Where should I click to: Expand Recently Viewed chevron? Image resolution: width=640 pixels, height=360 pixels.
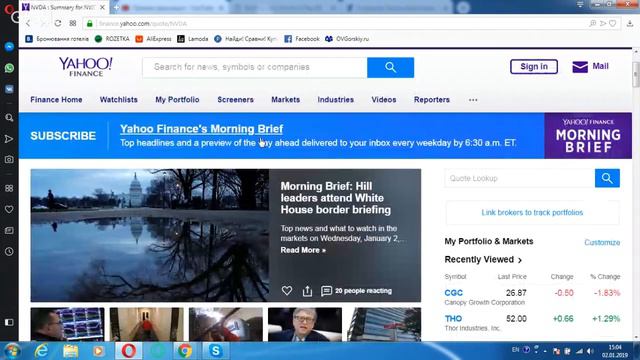coord(520,260)
